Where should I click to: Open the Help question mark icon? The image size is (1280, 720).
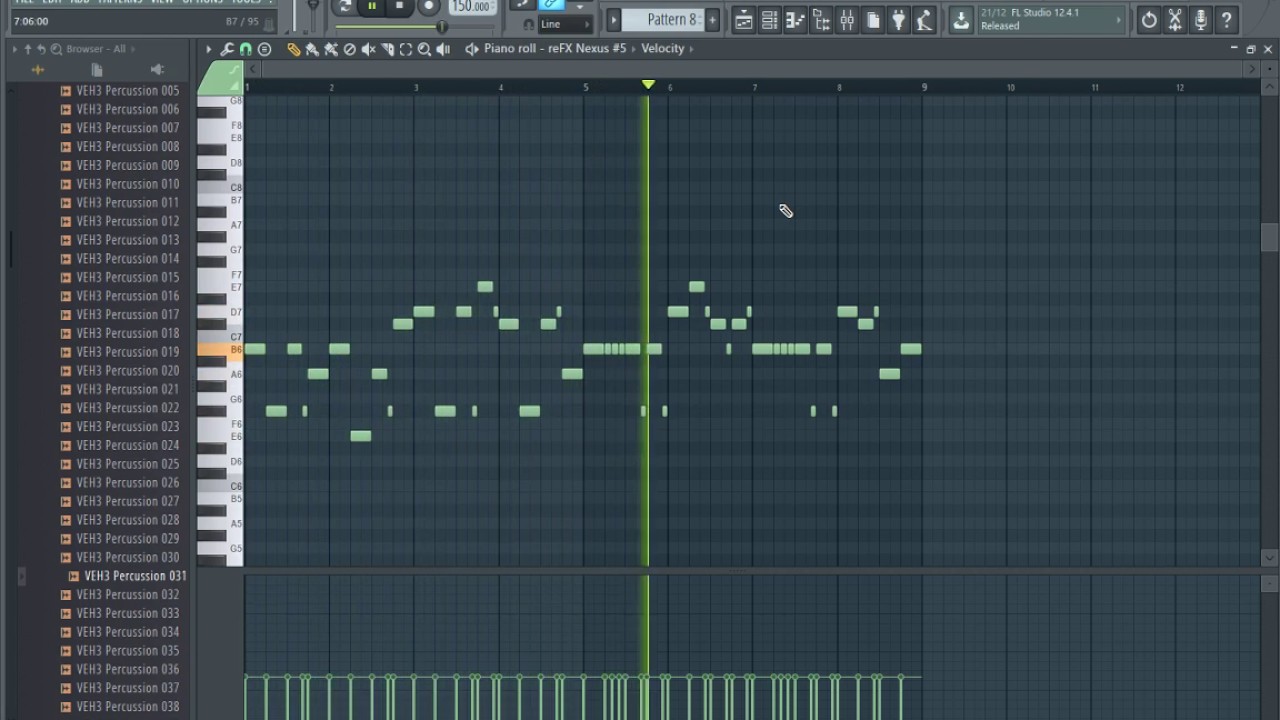point(1227,20)
